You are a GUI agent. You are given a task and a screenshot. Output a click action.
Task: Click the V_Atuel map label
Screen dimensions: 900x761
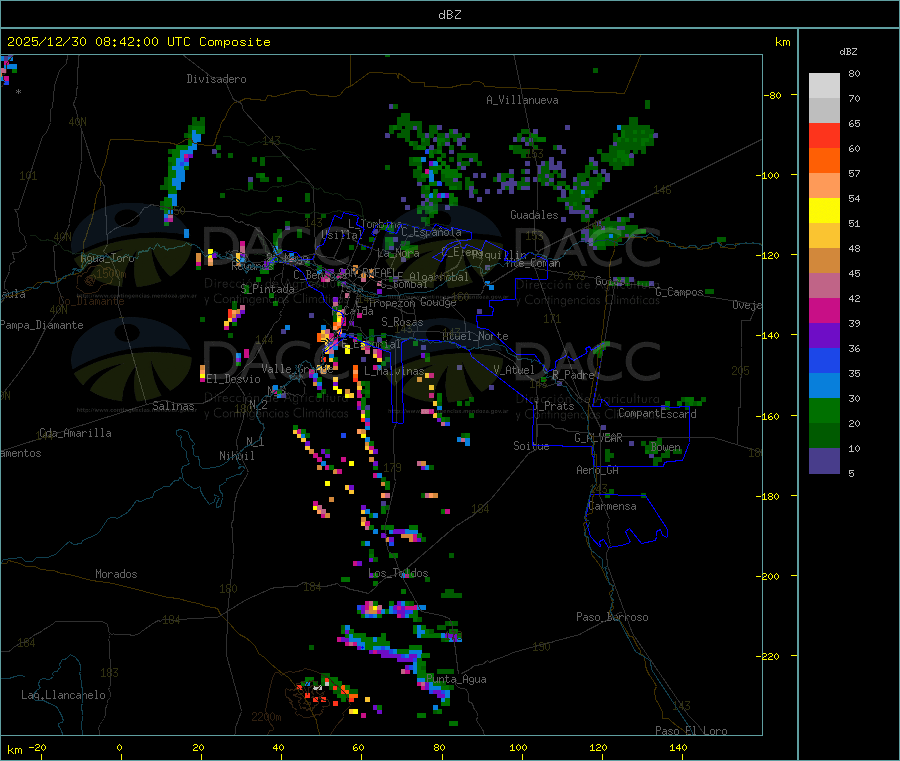pos(514,370)
